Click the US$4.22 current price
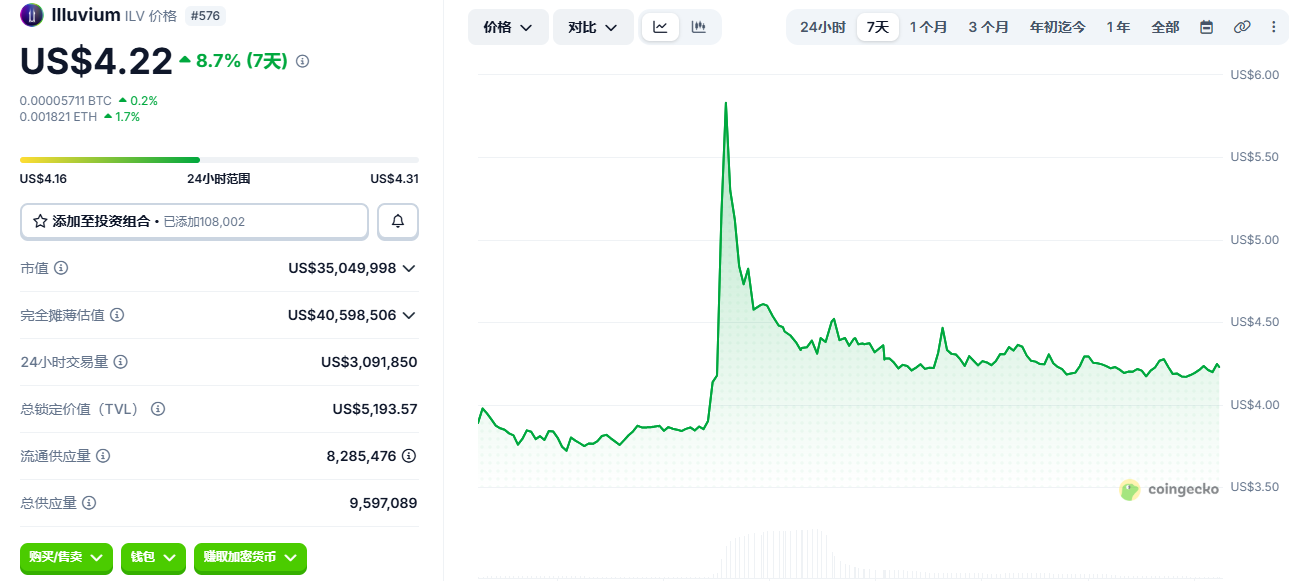 click(97, 61)
